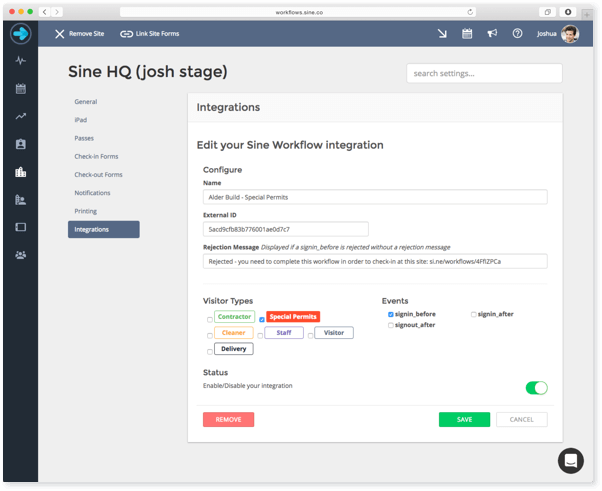This screenshot has height=491, width=602.
Task: Click the diagonal arrow icon in header
Action: pyautogui.click(x=442, y=34)
